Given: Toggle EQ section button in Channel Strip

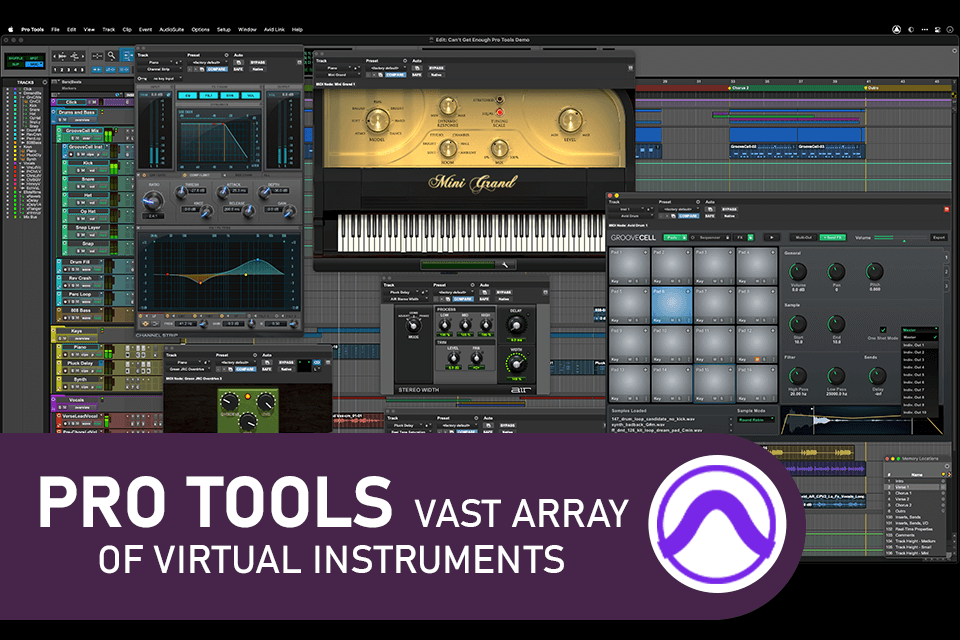Looking at the screenshot, I should tap(188, 96).
